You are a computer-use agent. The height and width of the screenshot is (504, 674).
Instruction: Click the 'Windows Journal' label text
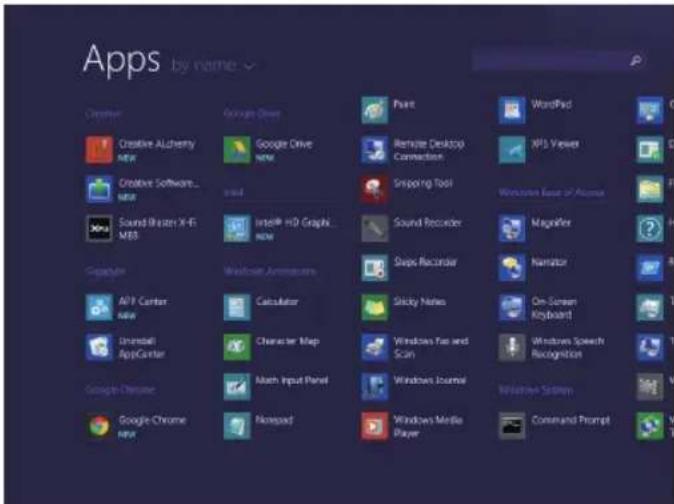[430, 380]
